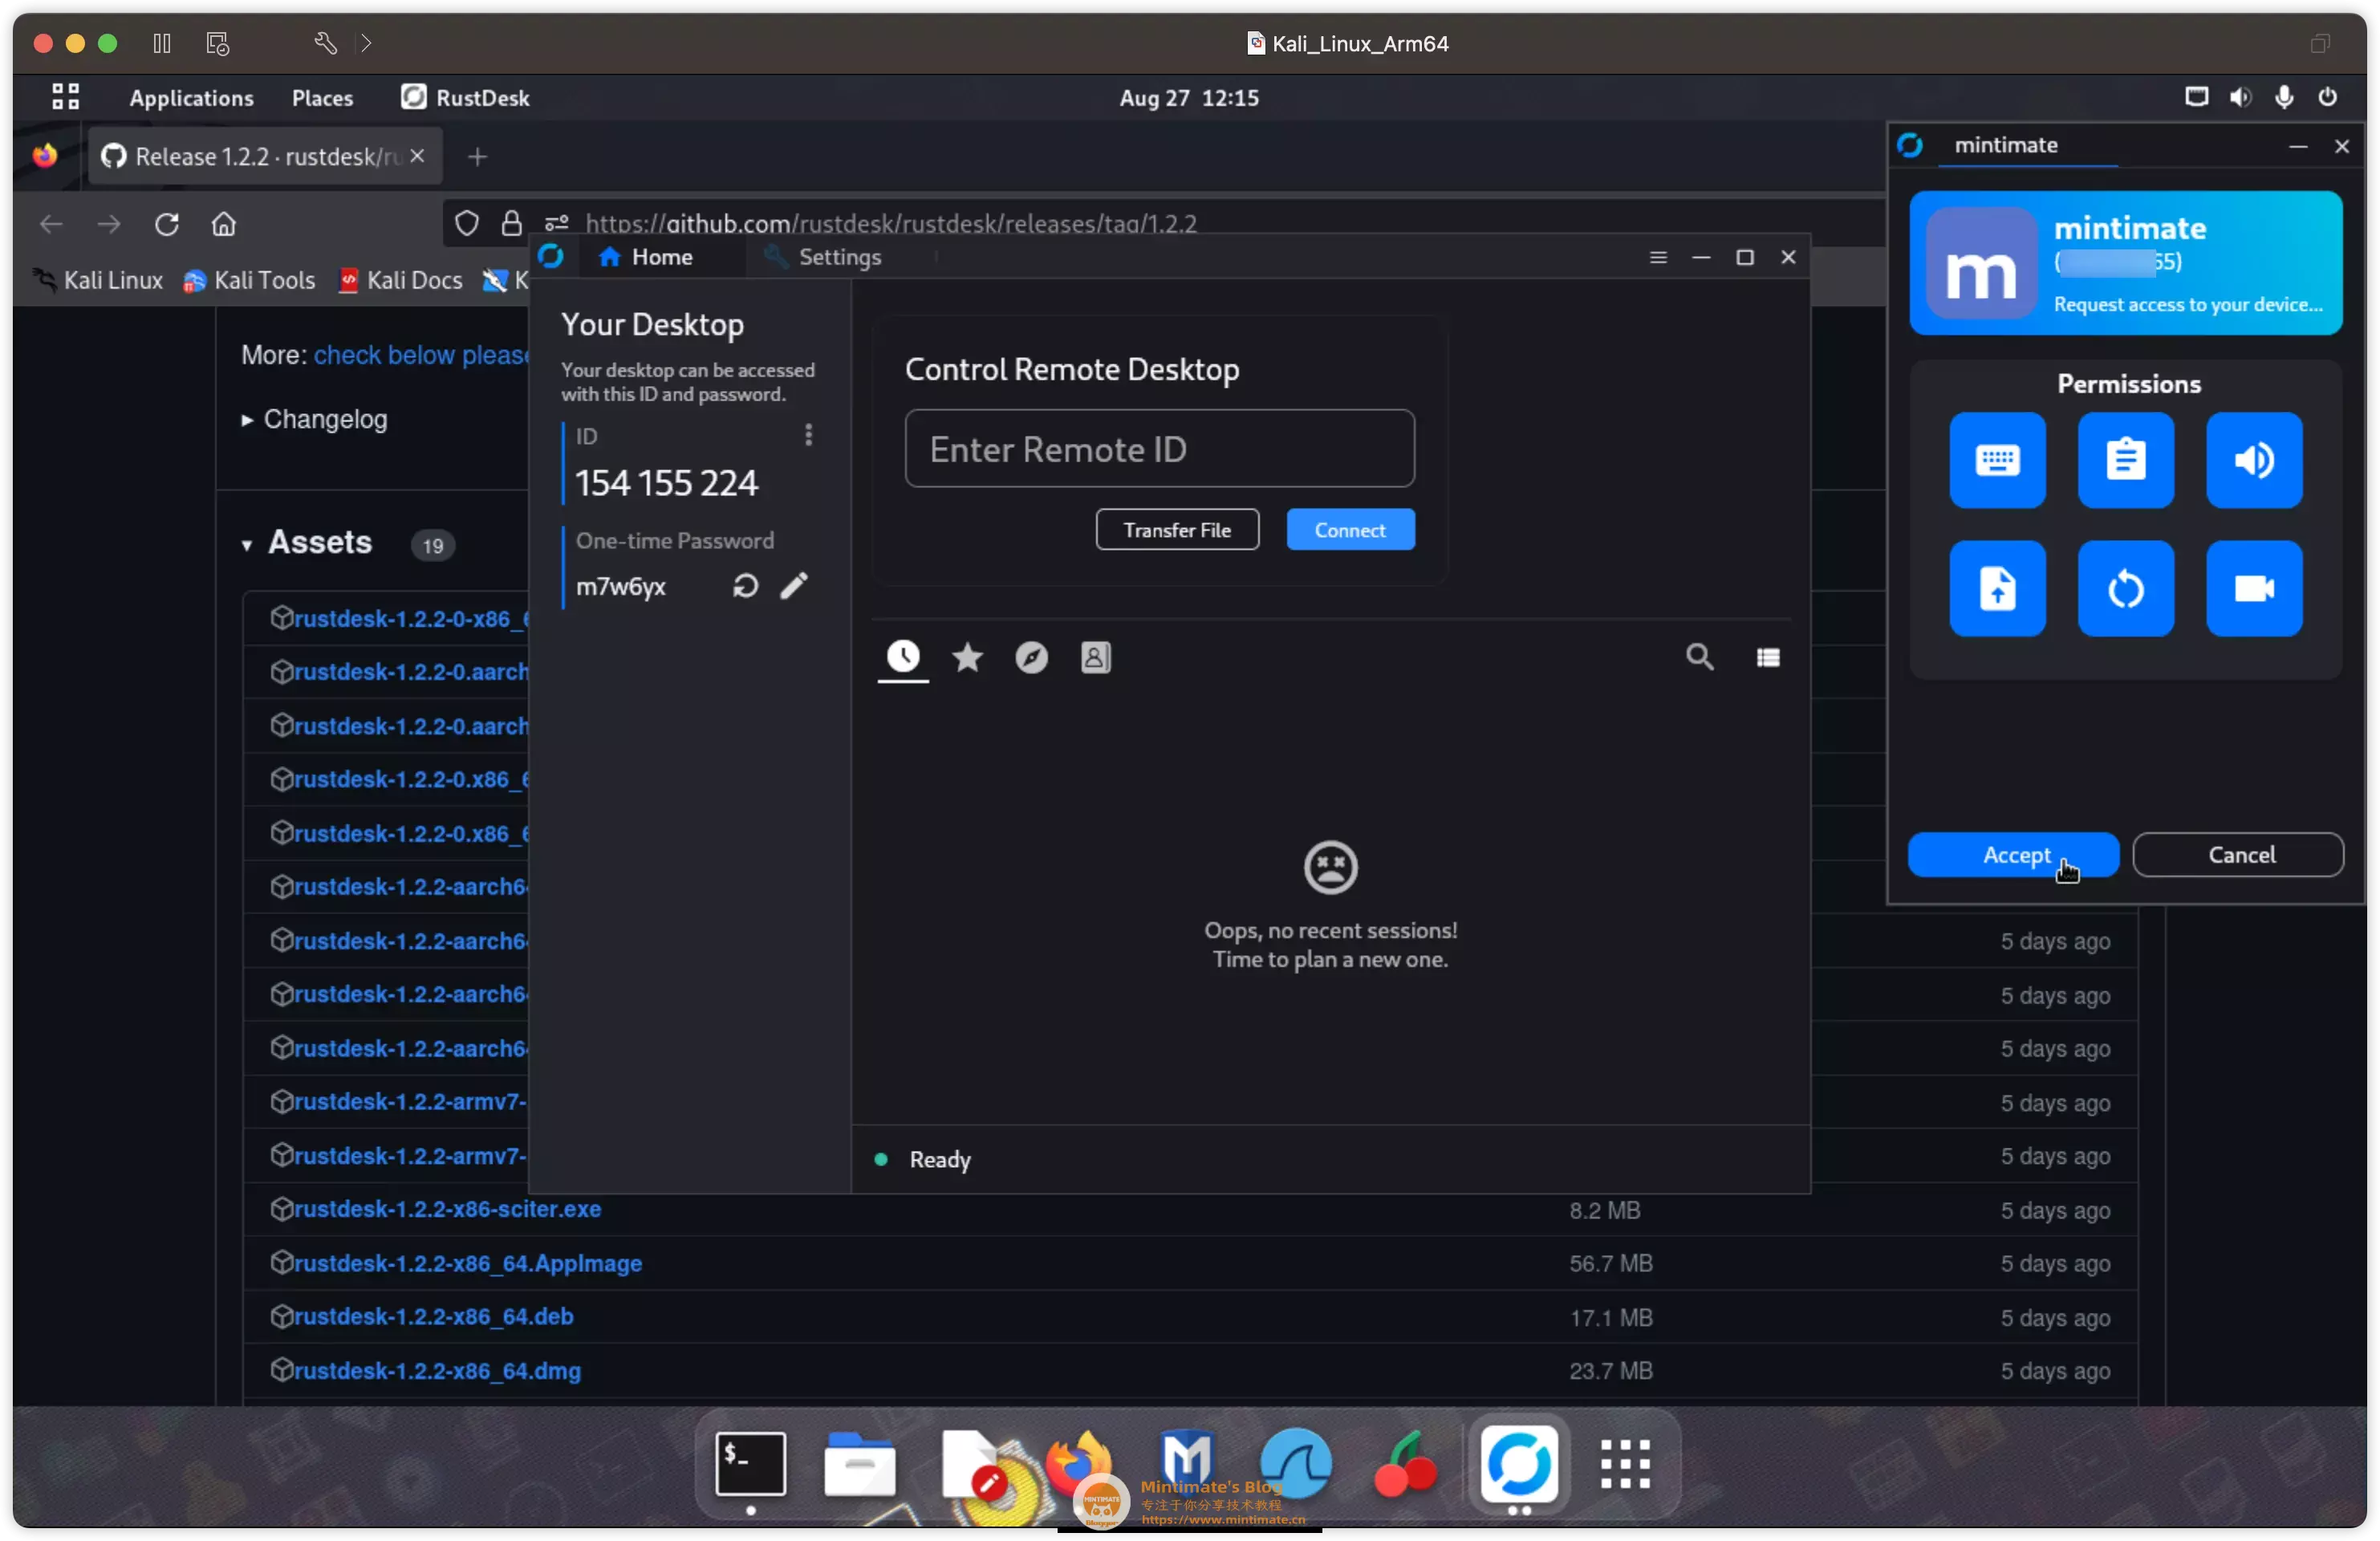Go to Firefox home page
This screenshot has width=2380, height=1541.
[223, 224]
